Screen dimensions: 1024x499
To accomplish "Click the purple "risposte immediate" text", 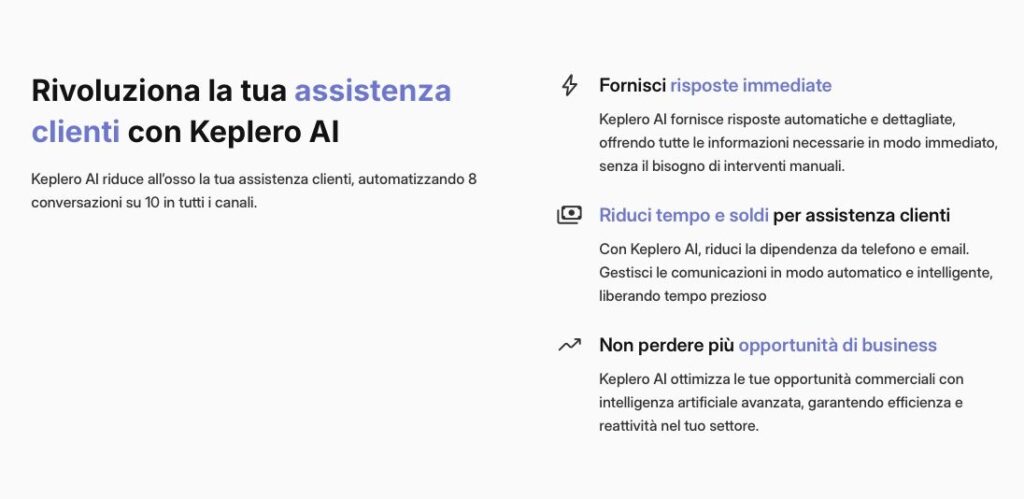I will [x=751, y=86].
